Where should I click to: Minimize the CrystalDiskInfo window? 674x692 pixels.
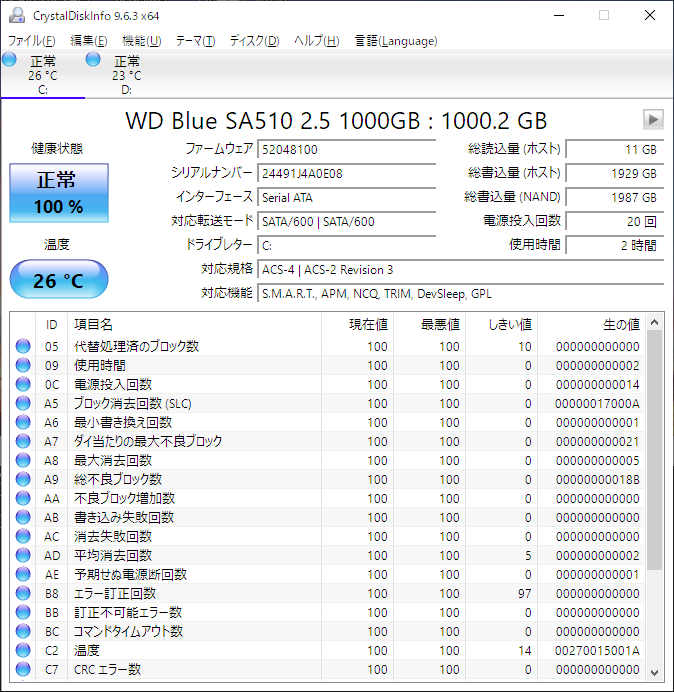pyautogui.click(x=559, y=15)
